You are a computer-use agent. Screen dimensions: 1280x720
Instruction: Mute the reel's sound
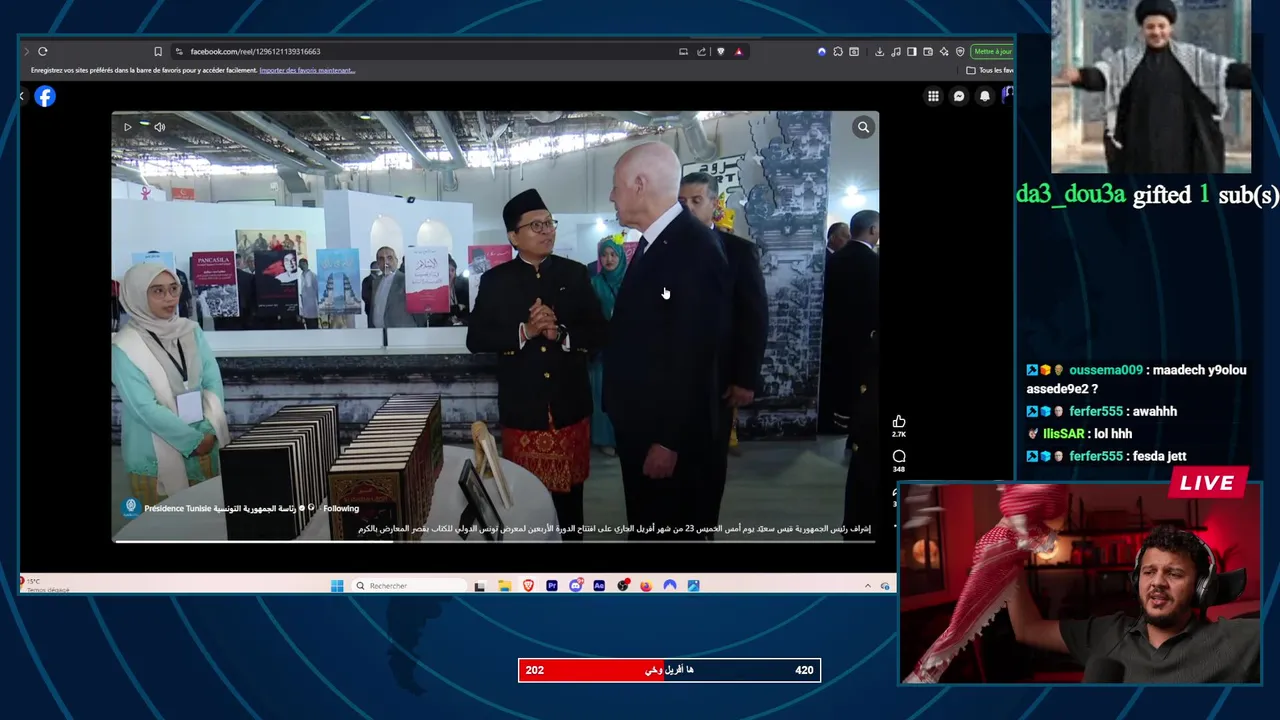tap(159, 127)
